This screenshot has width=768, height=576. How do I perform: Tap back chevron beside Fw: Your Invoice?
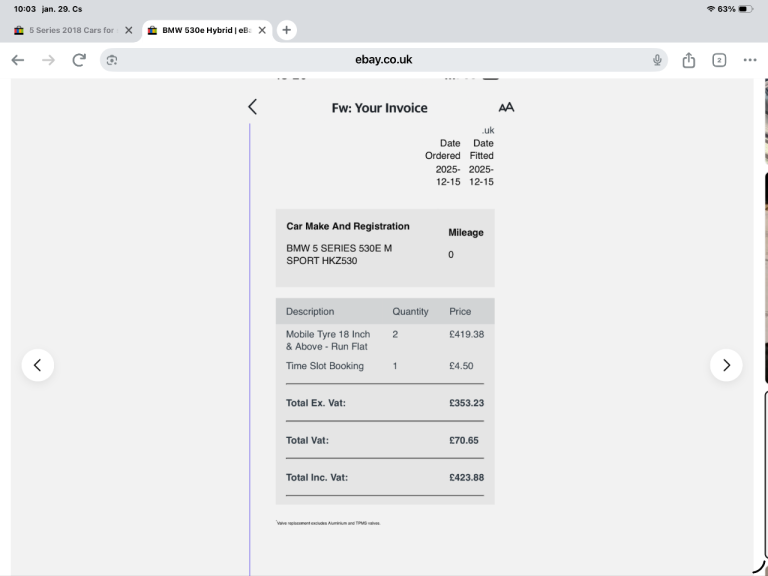[252, 107]
